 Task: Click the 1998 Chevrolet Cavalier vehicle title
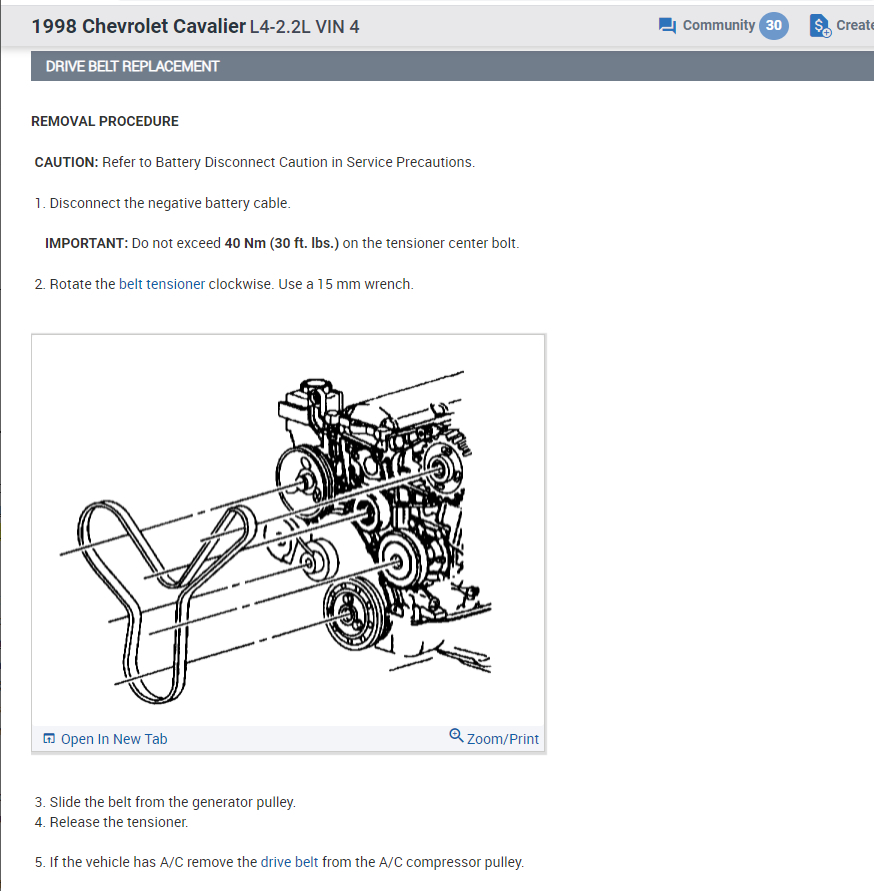(138, 26)
